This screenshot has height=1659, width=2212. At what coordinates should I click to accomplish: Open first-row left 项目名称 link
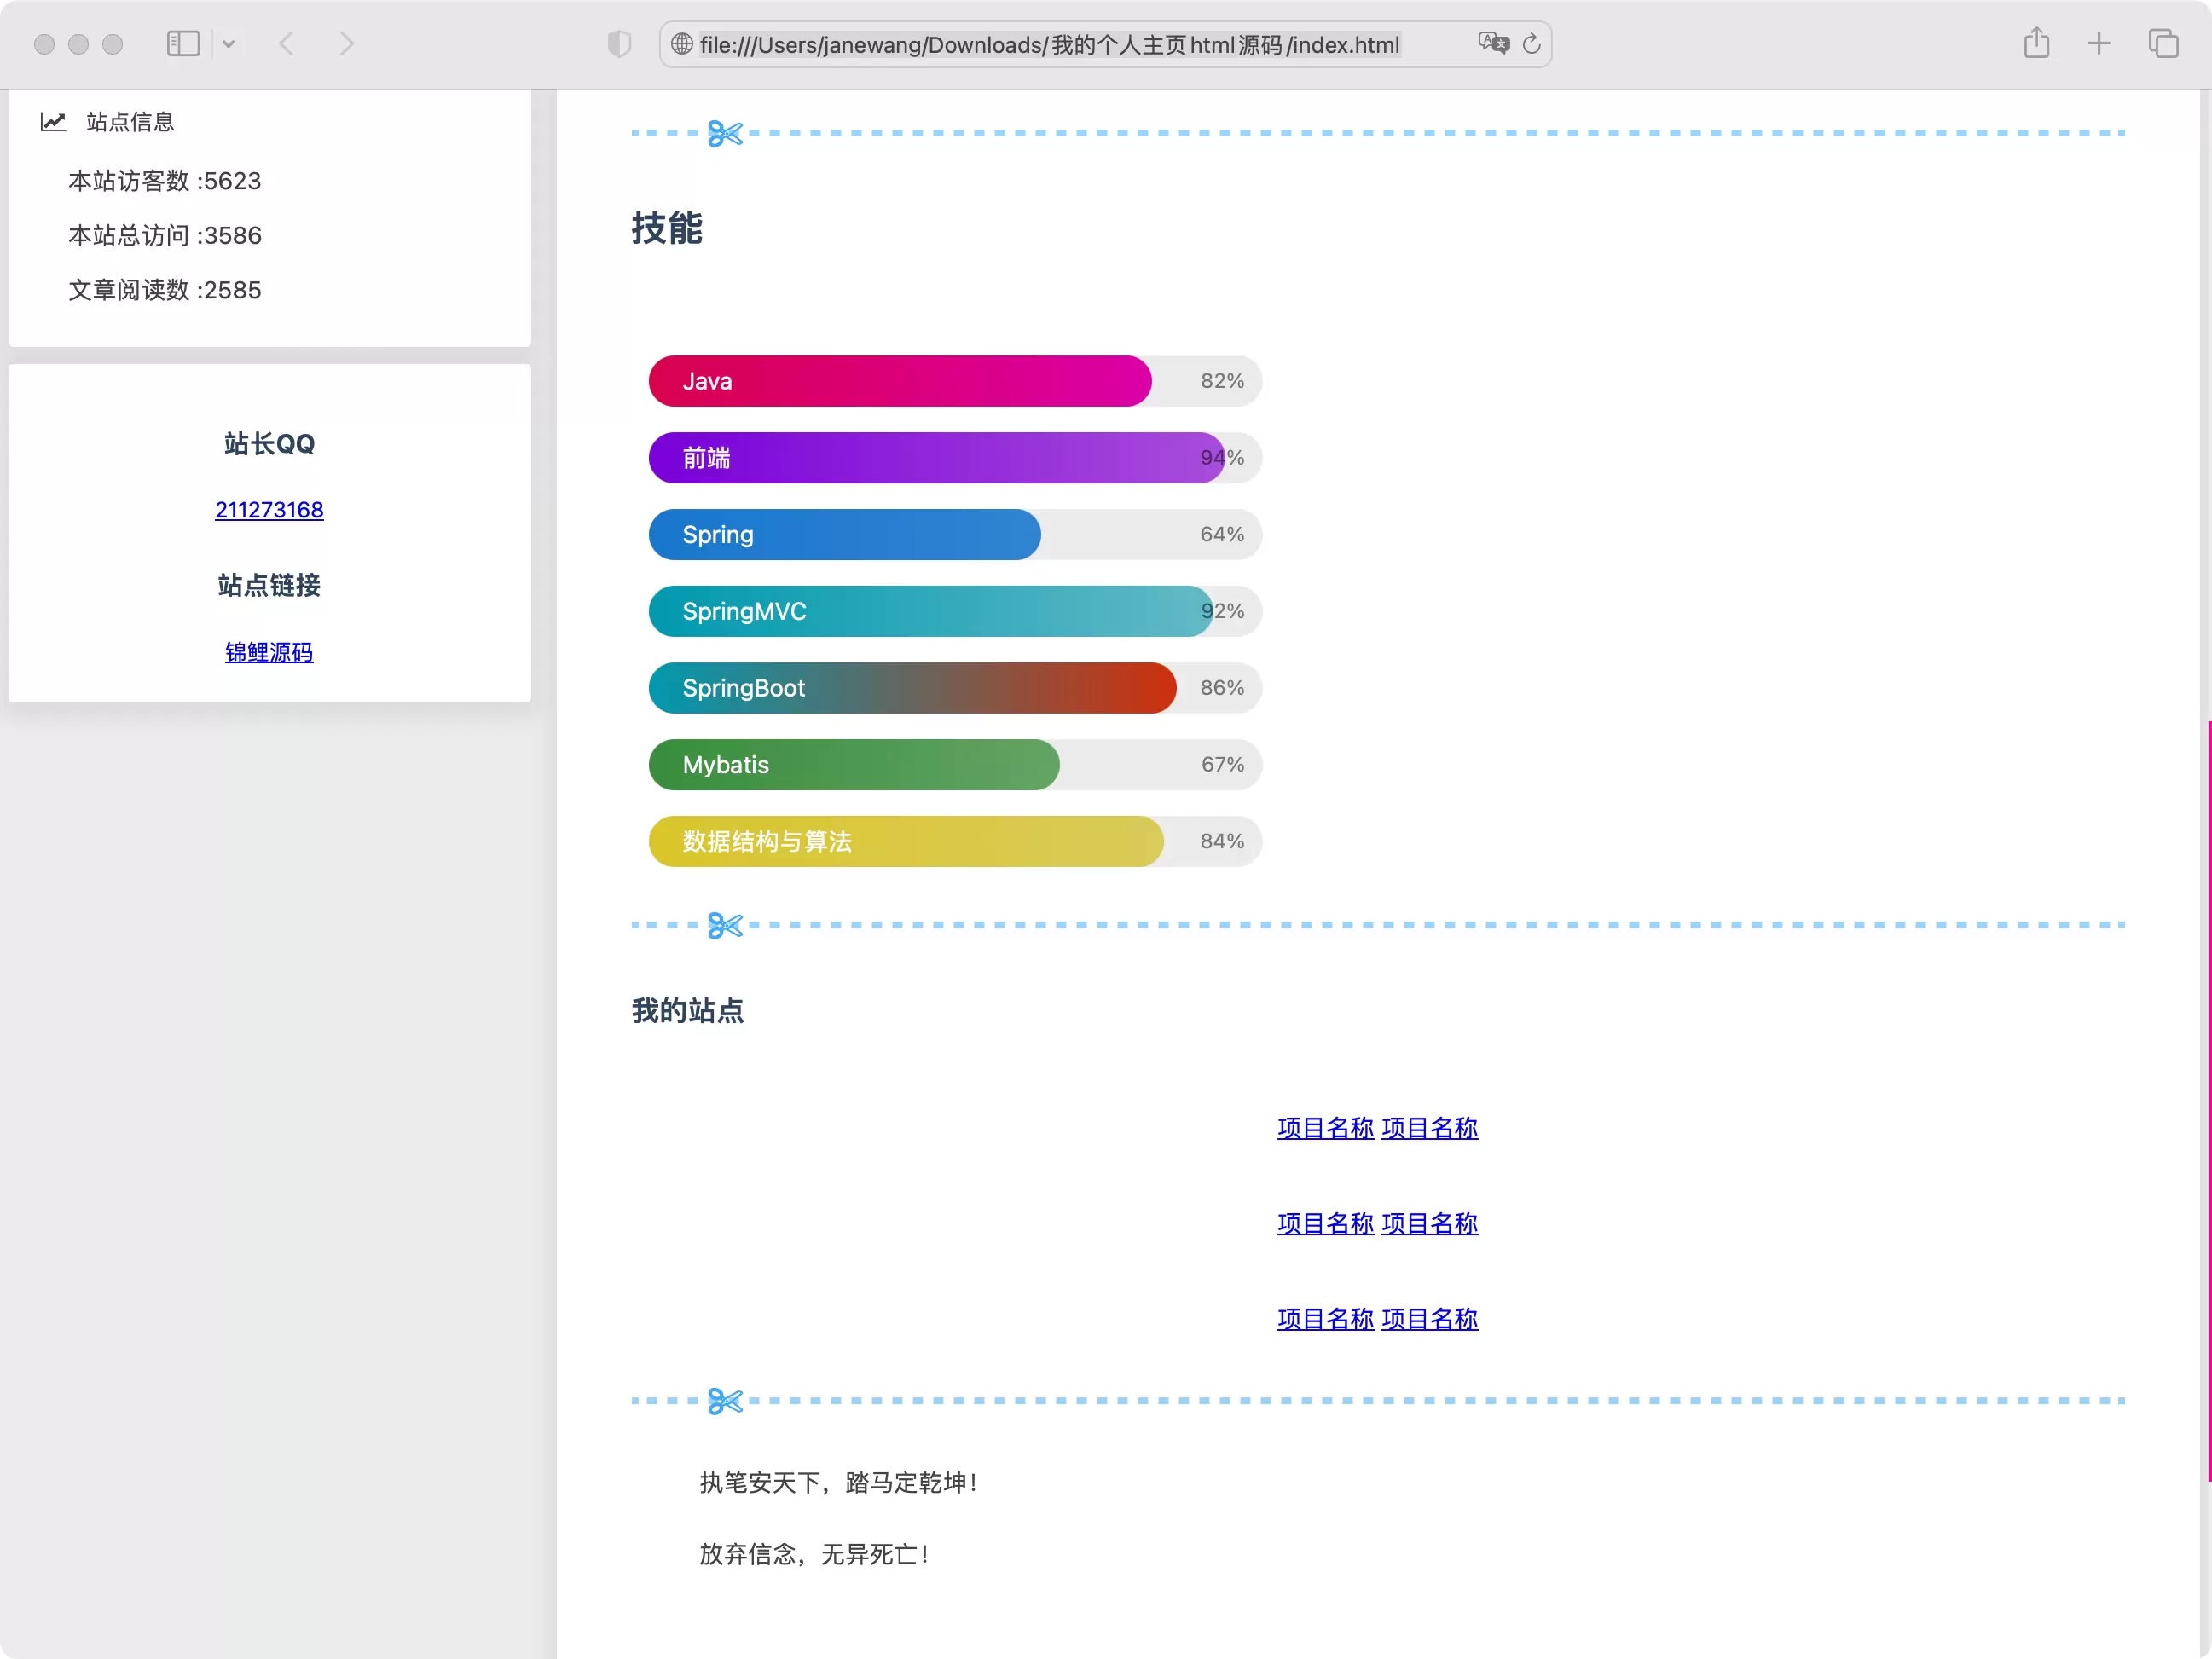[x=1325, y=1129]
